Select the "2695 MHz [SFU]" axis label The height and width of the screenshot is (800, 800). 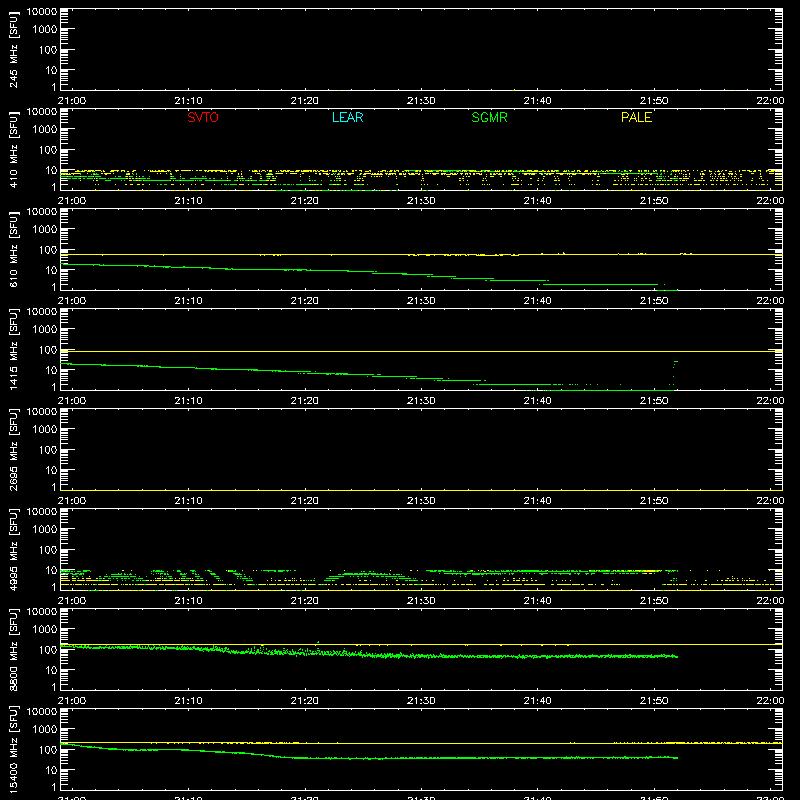(x=14, y=449)
